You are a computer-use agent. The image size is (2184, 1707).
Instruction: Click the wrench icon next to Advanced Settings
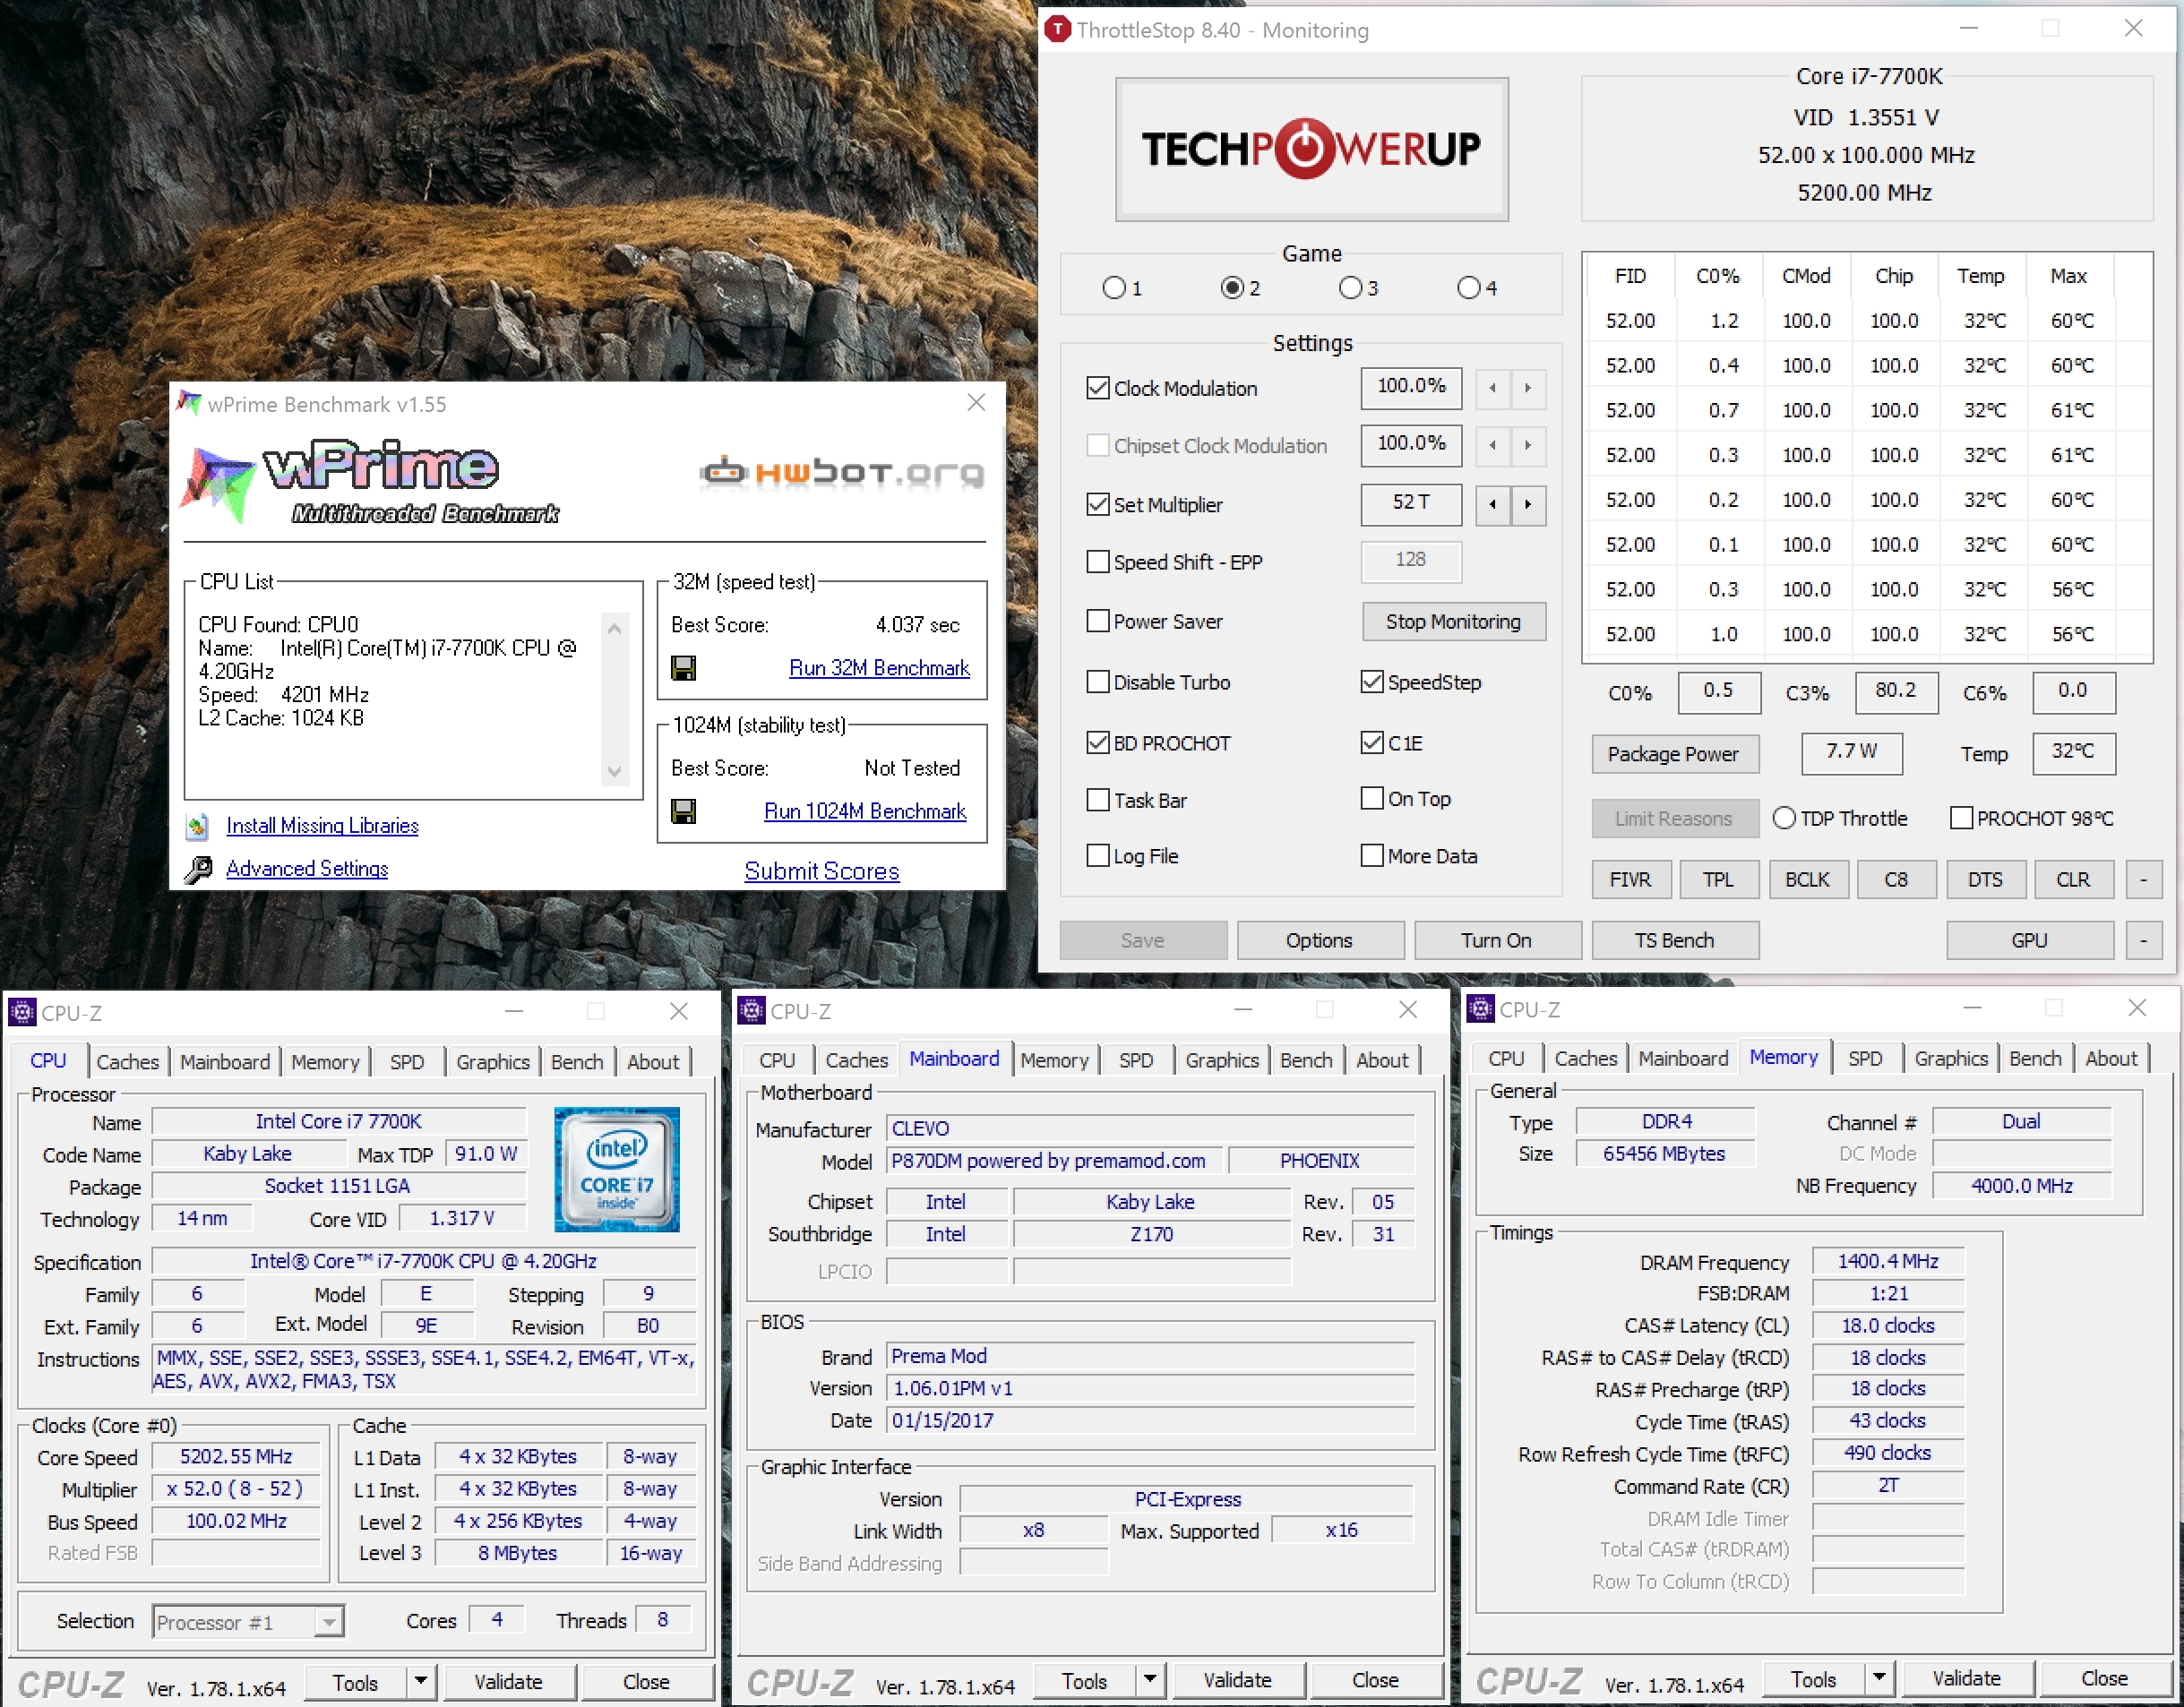point(198,869)
